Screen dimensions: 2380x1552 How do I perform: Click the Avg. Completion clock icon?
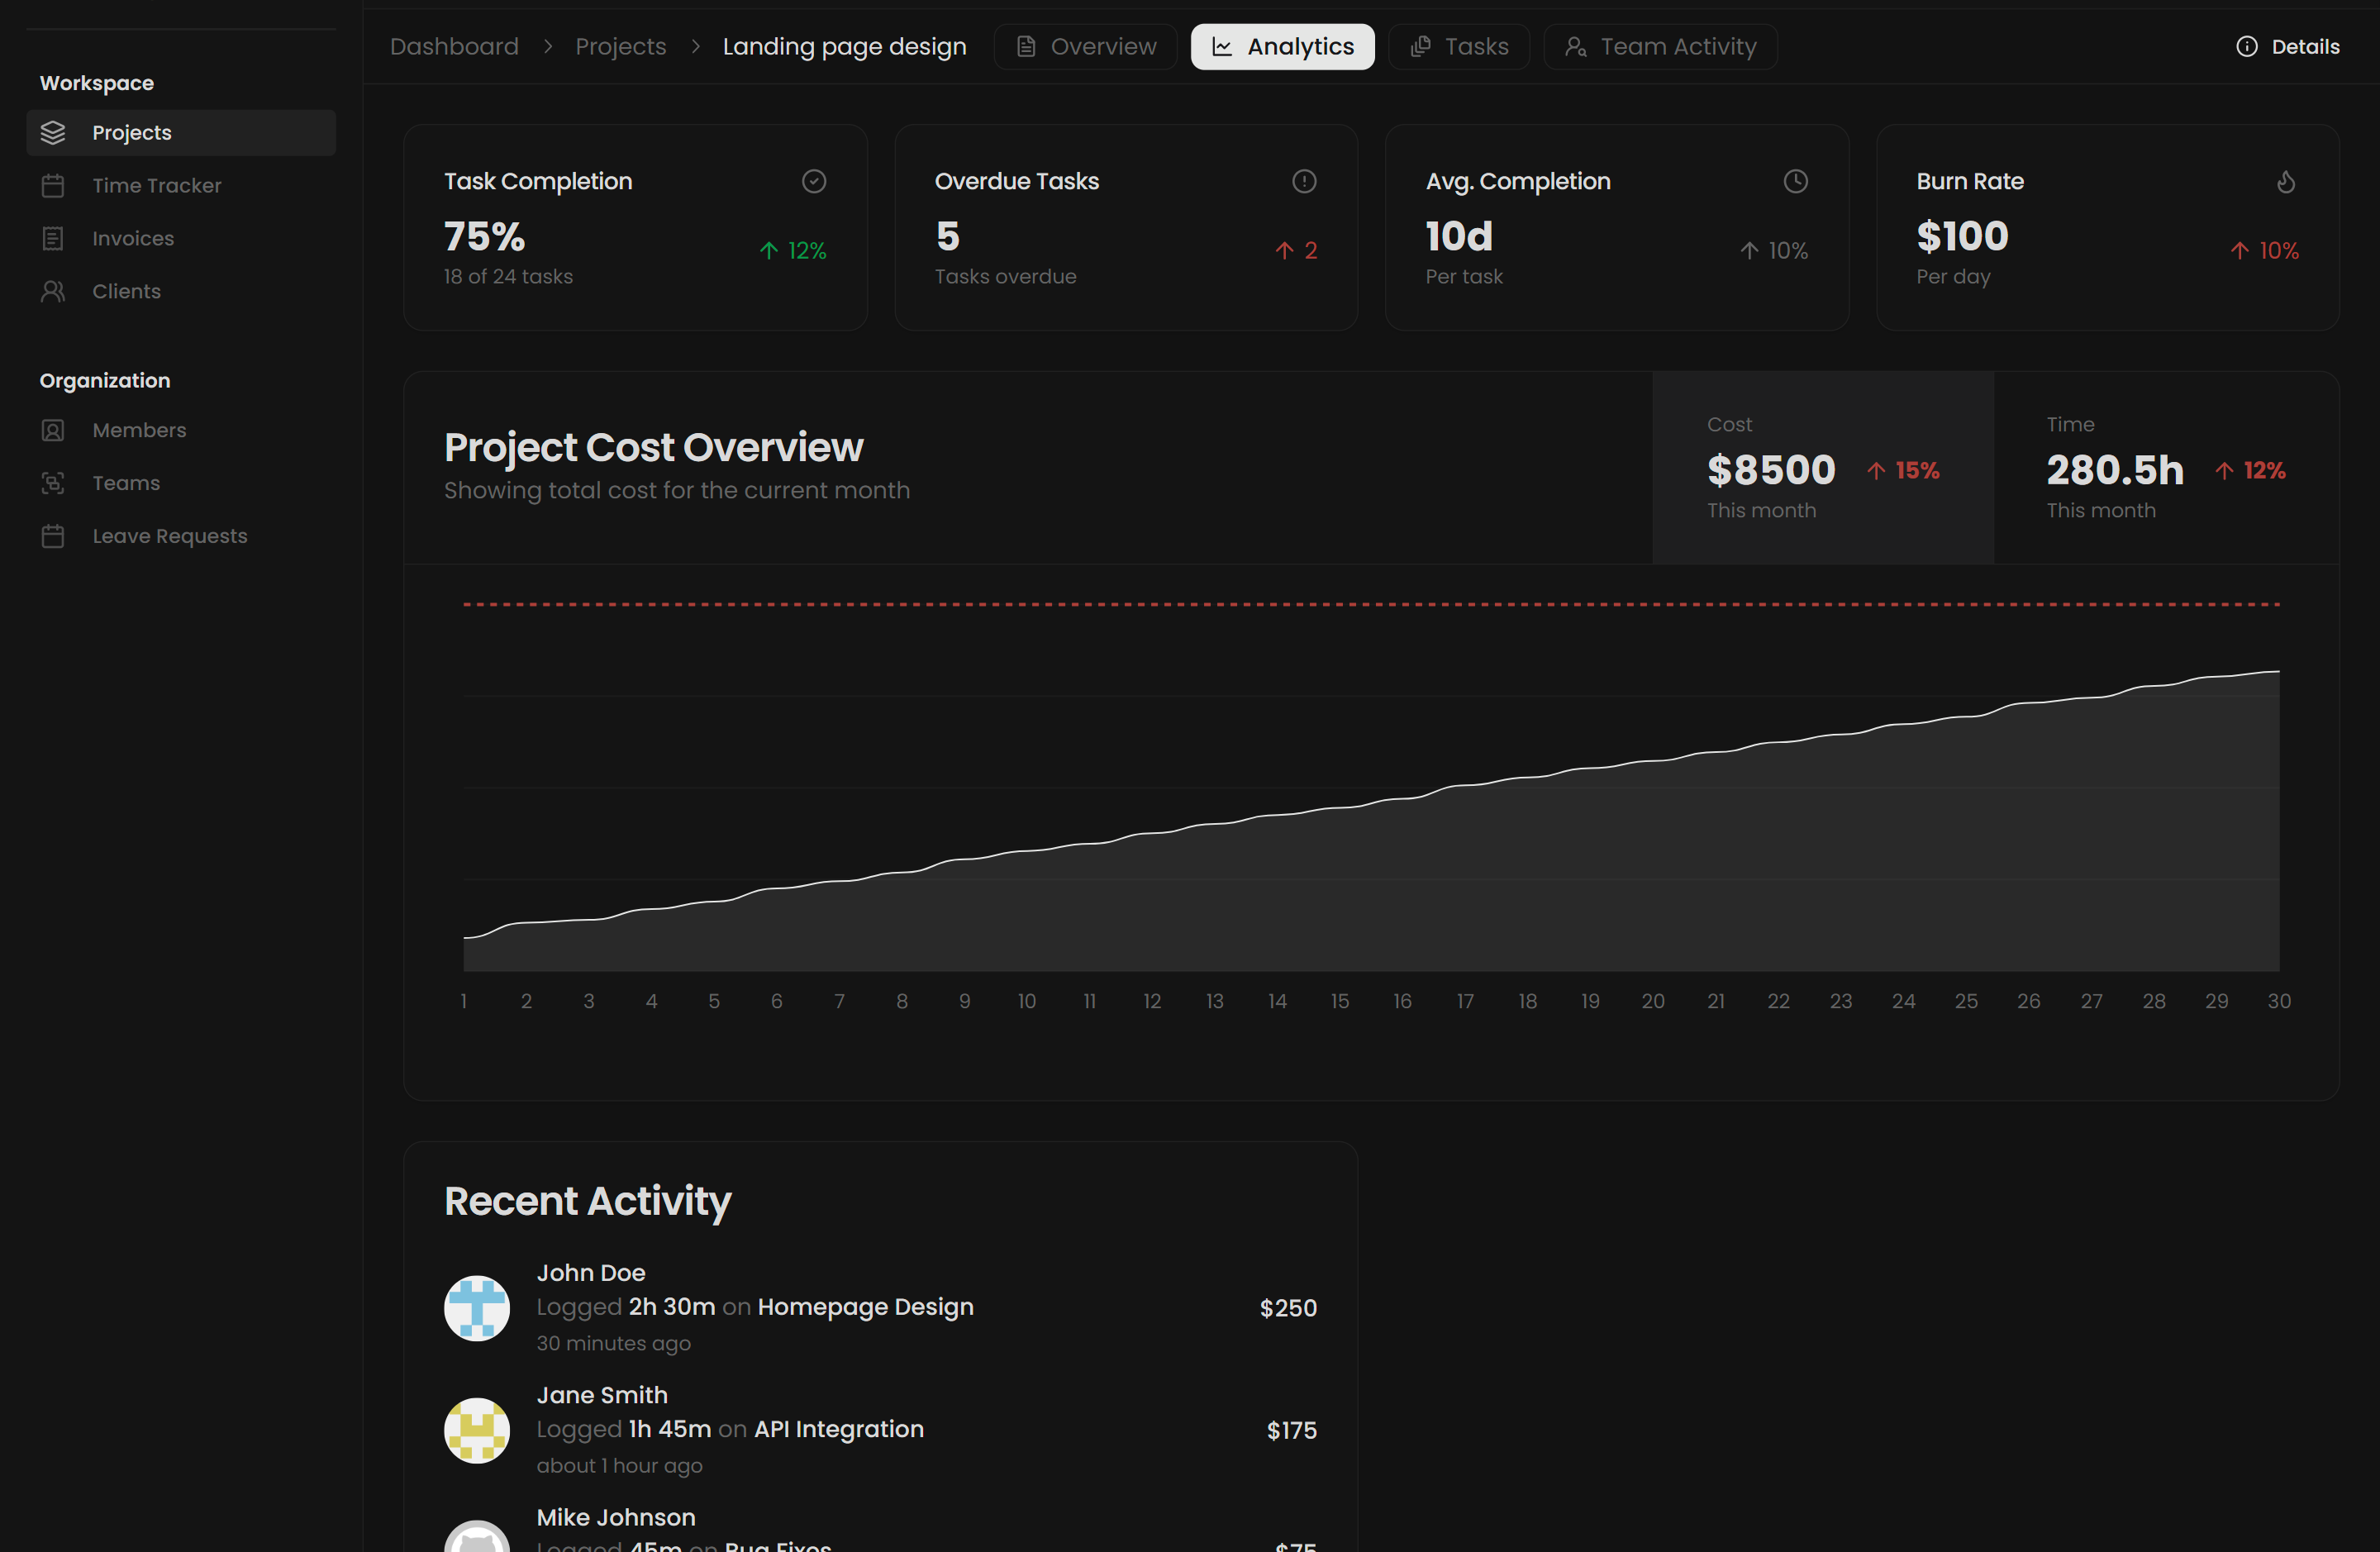click(1796, 181)
